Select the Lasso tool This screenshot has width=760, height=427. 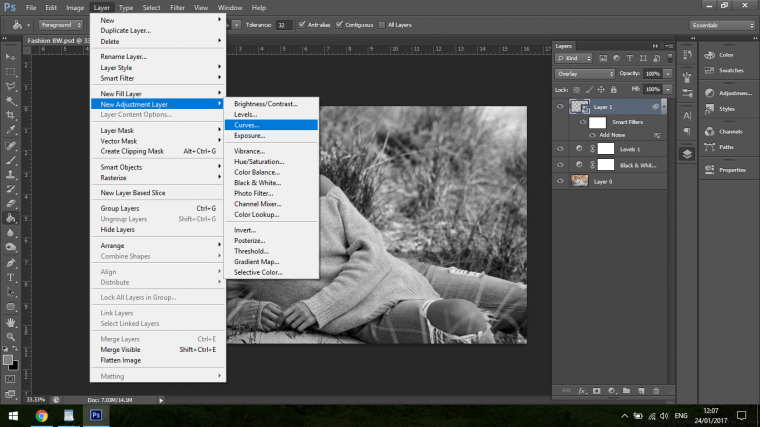coord(10,86)
